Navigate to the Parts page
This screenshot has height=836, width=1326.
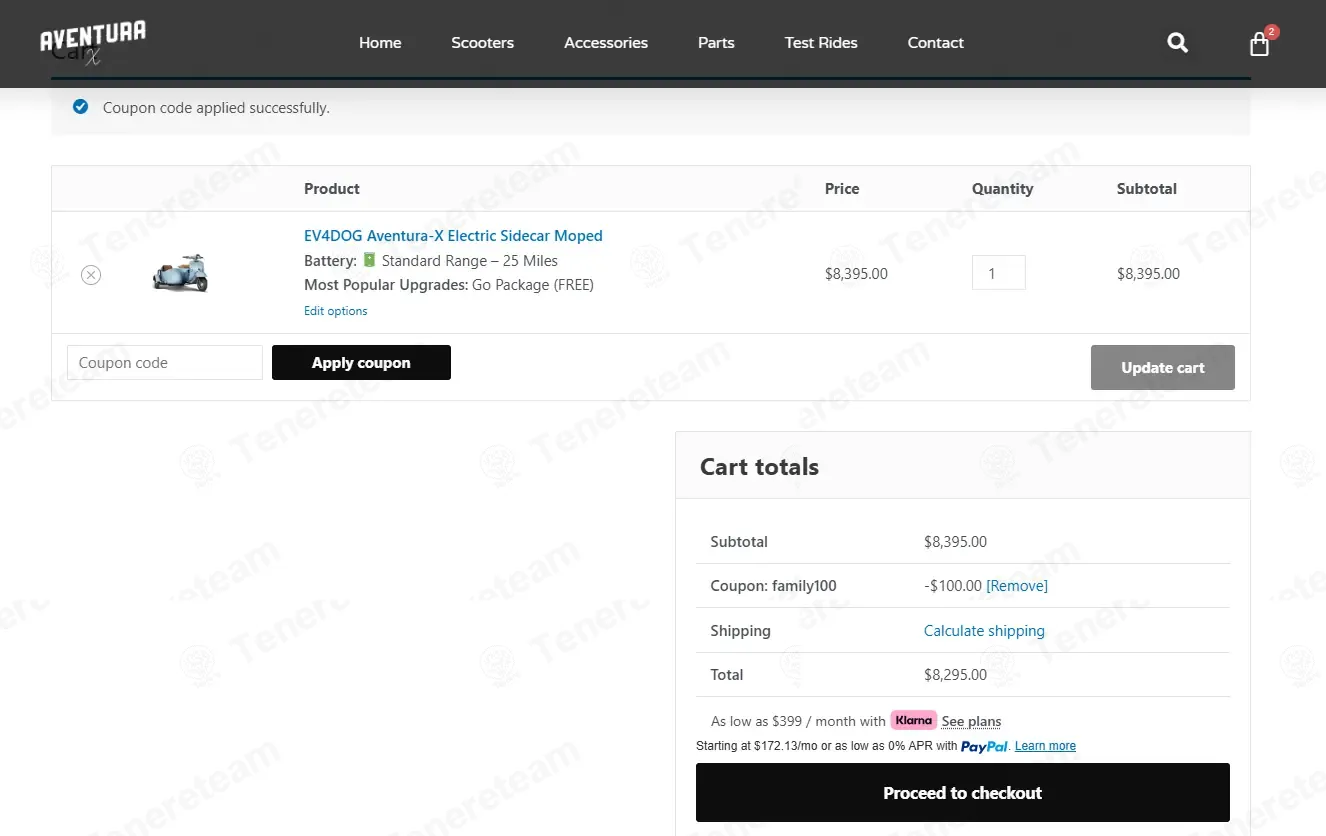(x=716, y=43)
